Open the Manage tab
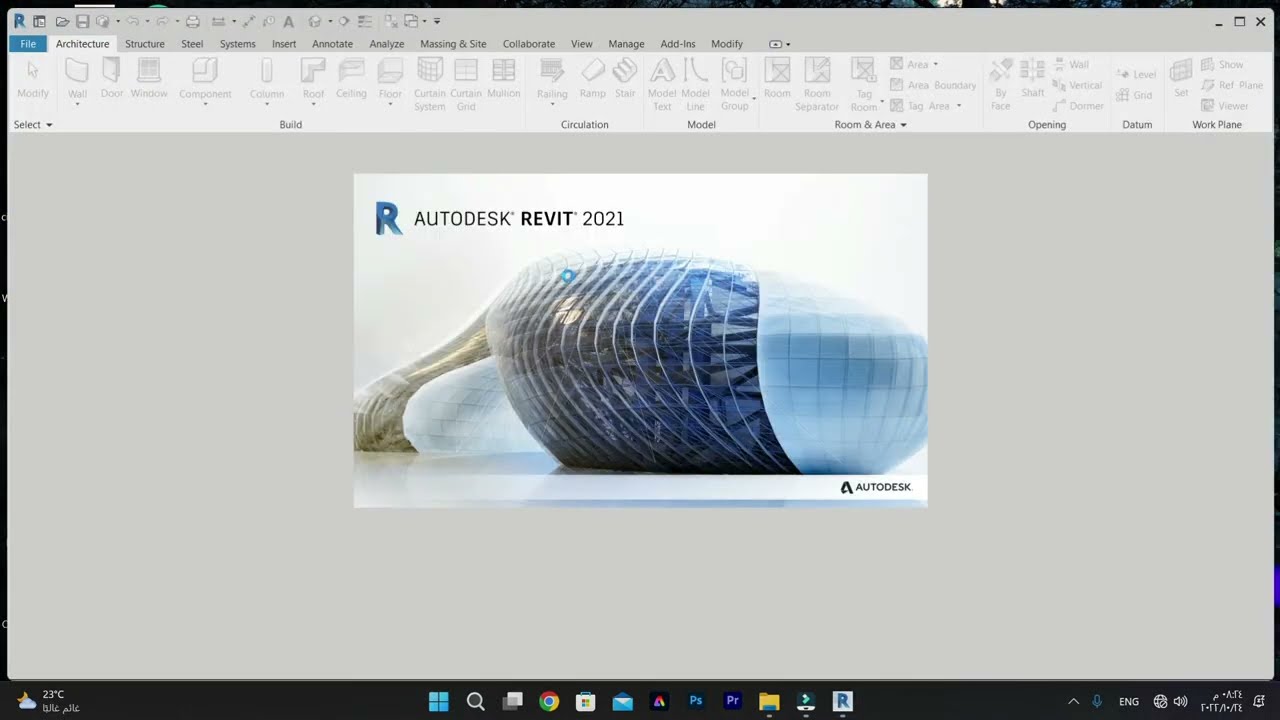Image resolution: width=1280 pixels, height=720 pixels. (x=626, y=44)
